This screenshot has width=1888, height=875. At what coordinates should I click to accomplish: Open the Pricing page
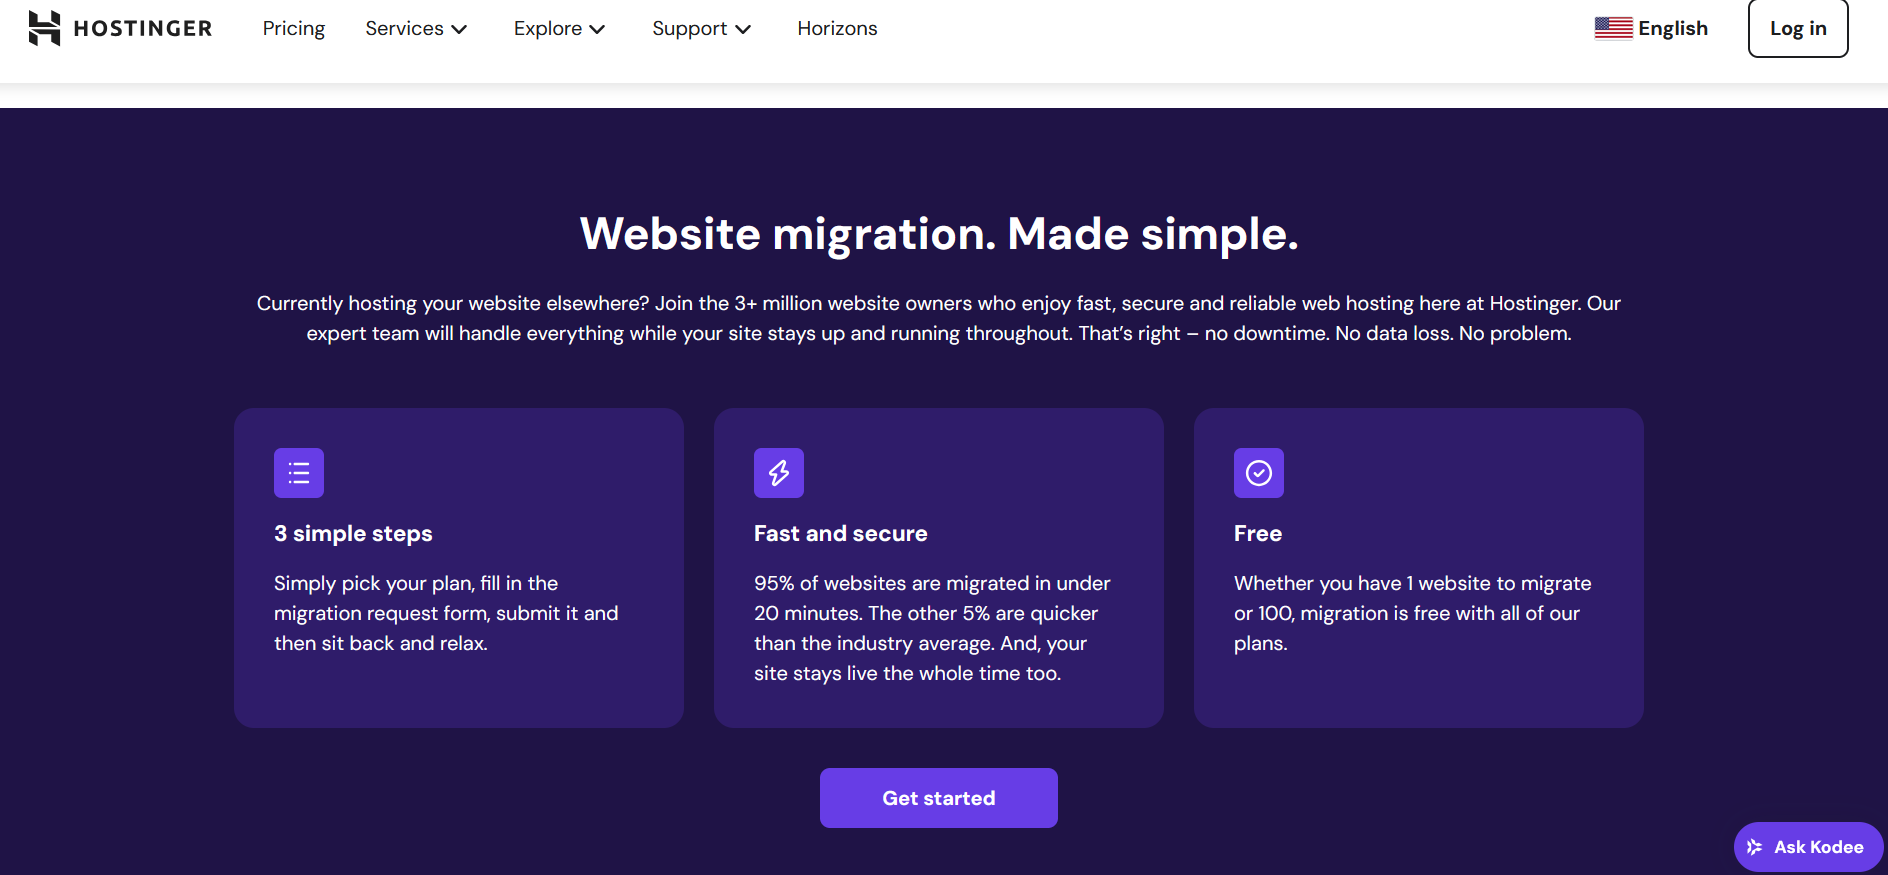click(294, 29)
